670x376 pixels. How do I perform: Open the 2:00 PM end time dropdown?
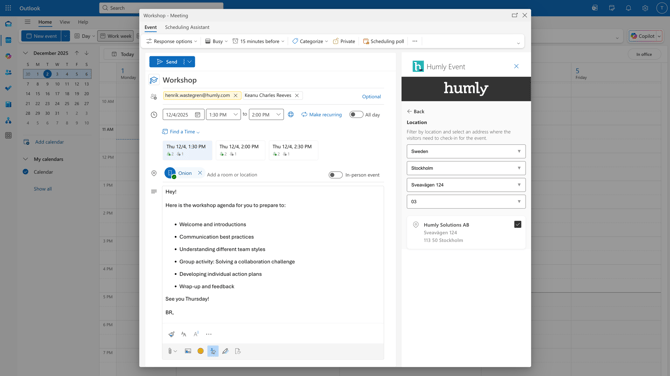(266, 115)
